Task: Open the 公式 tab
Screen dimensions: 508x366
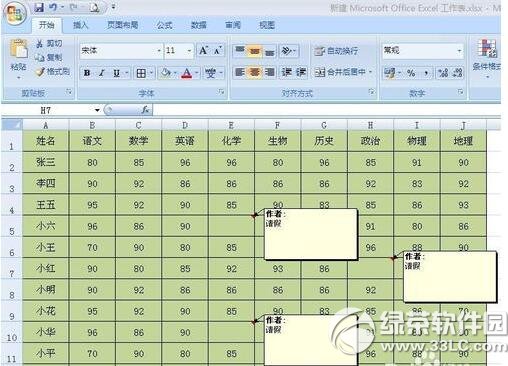Action: pos(164,25)
